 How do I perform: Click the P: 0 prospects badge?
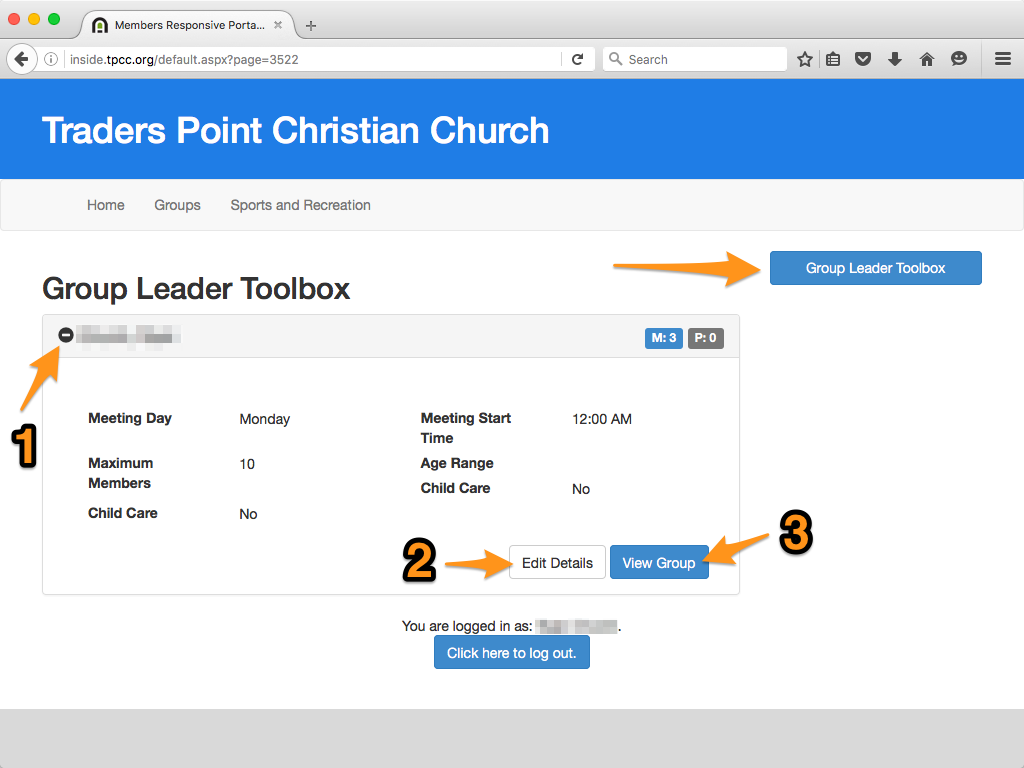tap(705, 338)
